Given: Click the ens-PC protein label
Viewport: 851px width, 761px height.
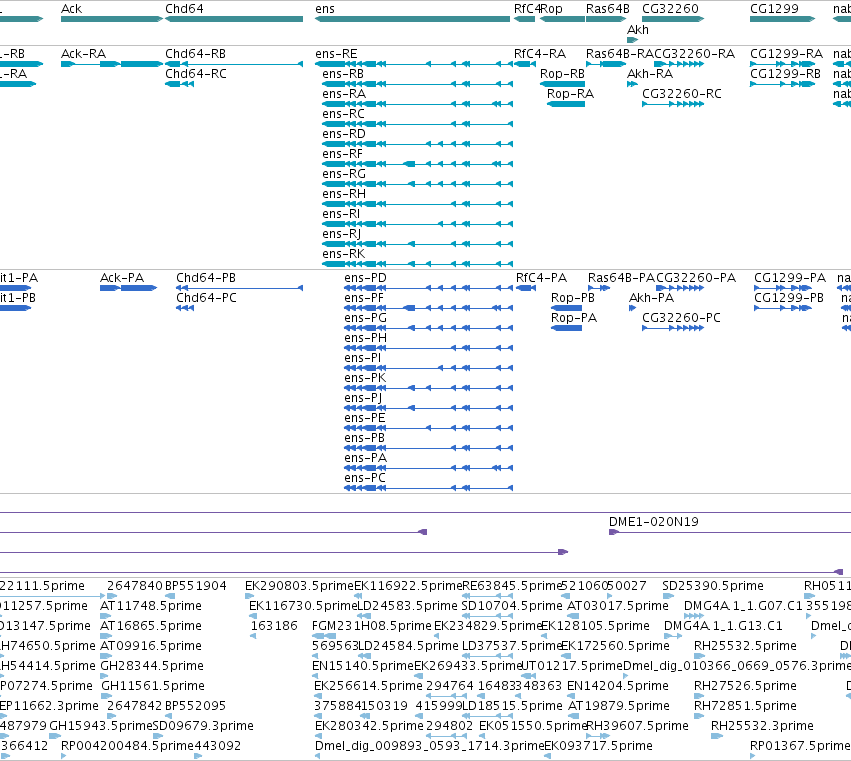Looking at the screenshot, I should tap(365, 478).
